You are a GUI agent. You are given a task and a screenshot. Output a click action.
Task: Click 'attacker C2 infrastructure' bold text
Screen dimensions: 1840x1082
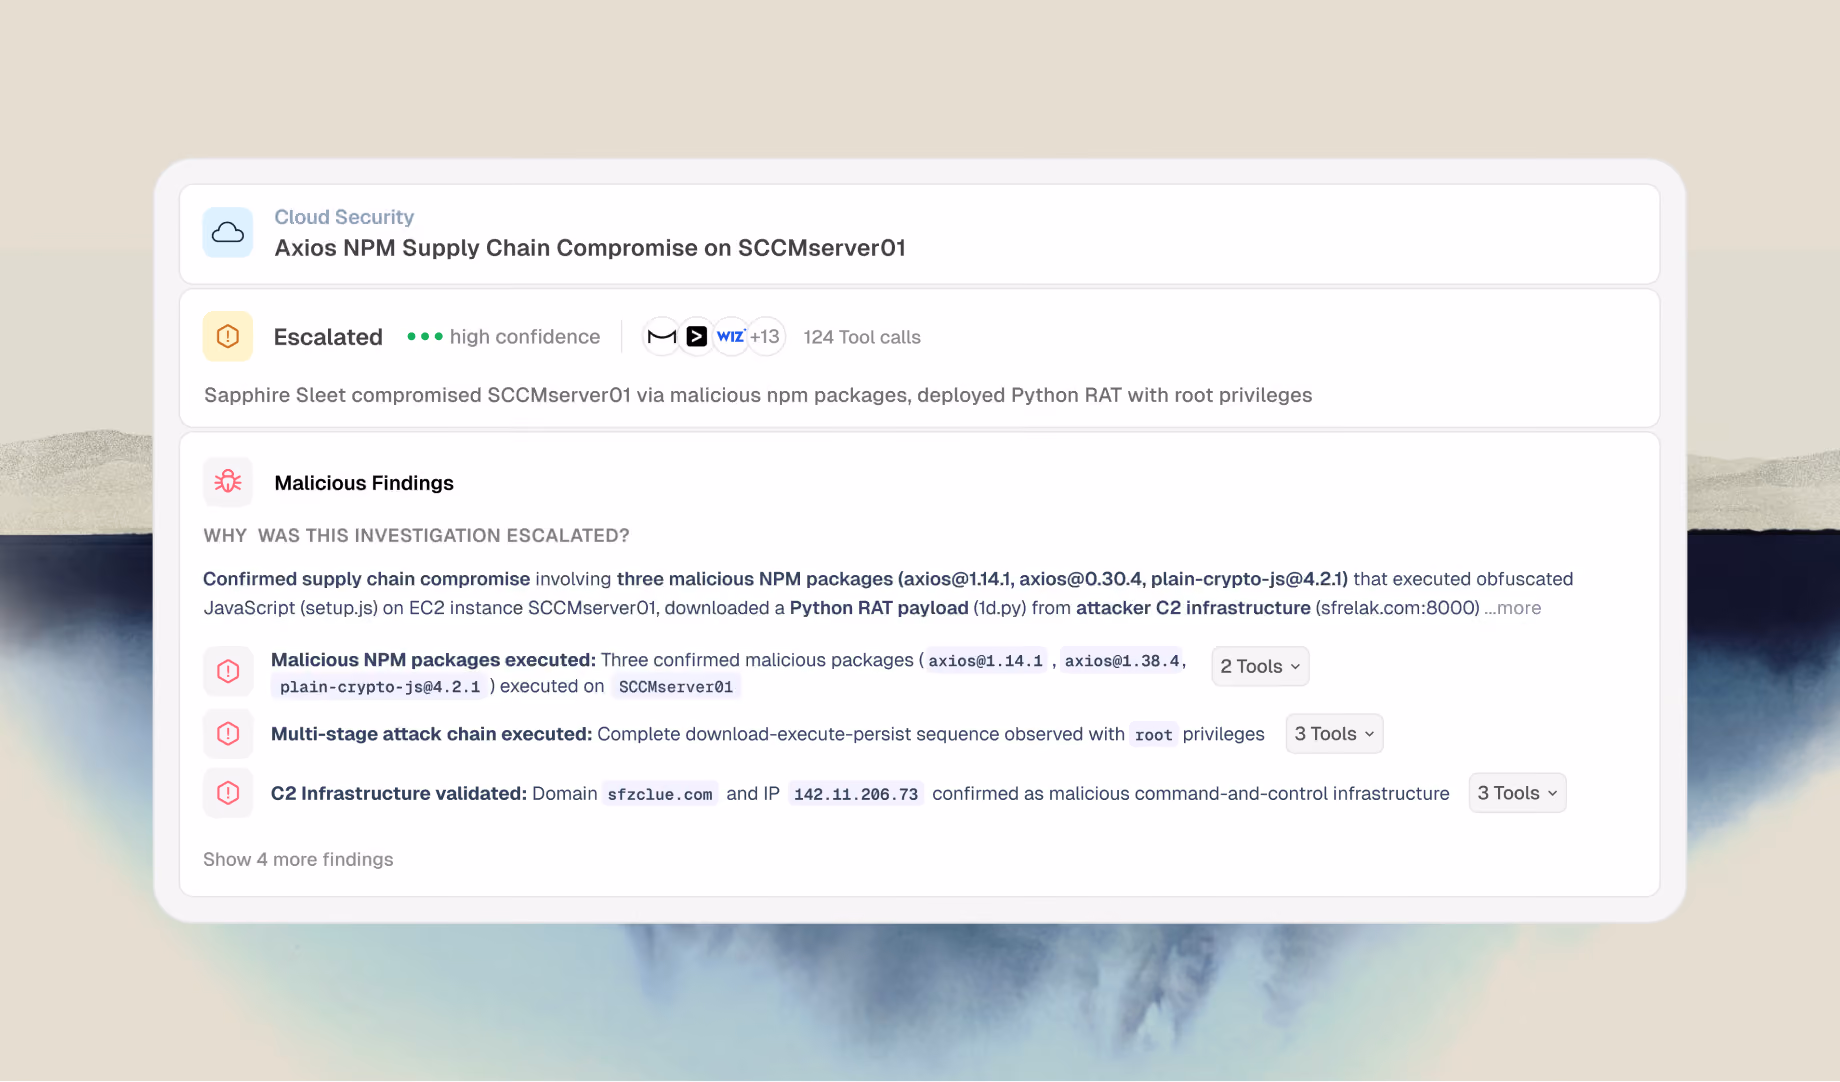point(1193,608)
